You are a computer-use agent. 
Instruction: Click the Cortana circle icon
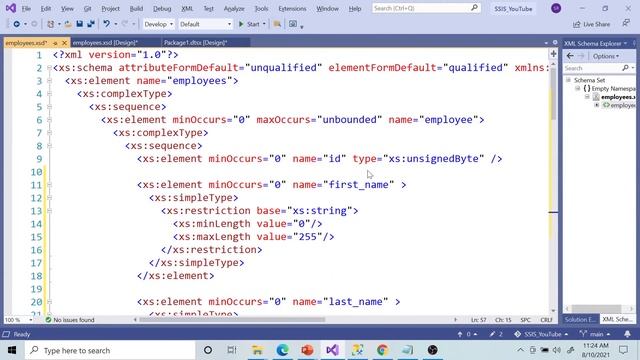click(208, 350)
